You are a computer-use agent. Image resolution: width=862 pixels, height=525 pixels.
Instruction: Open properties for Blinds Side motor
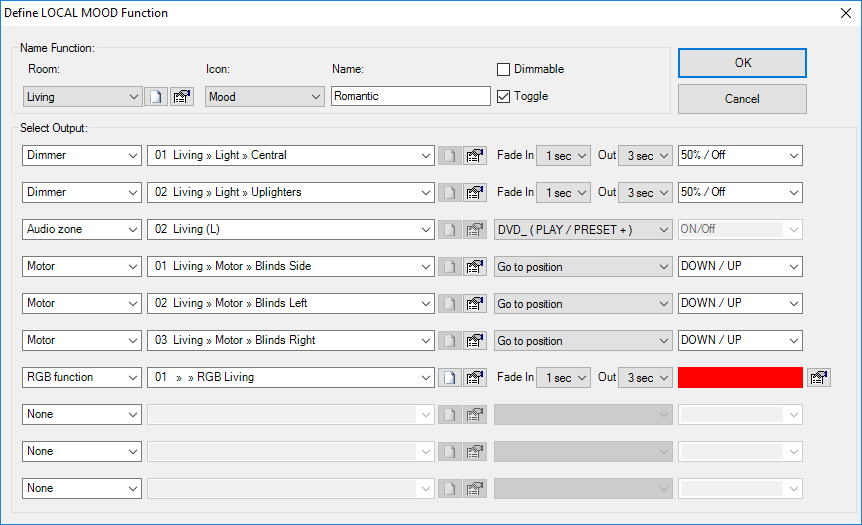[475, 267]
